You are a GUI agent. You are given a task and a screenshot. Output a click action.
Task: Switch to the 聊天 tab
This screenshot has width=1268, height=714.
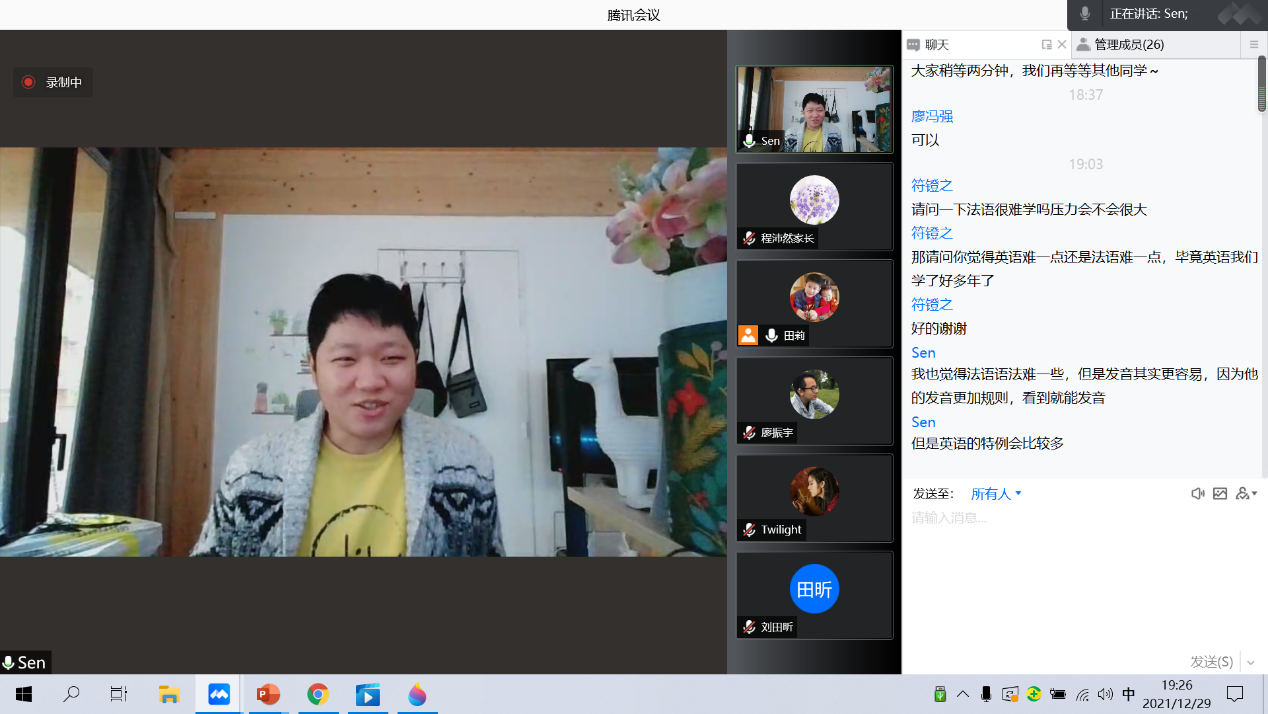point(936,45)
